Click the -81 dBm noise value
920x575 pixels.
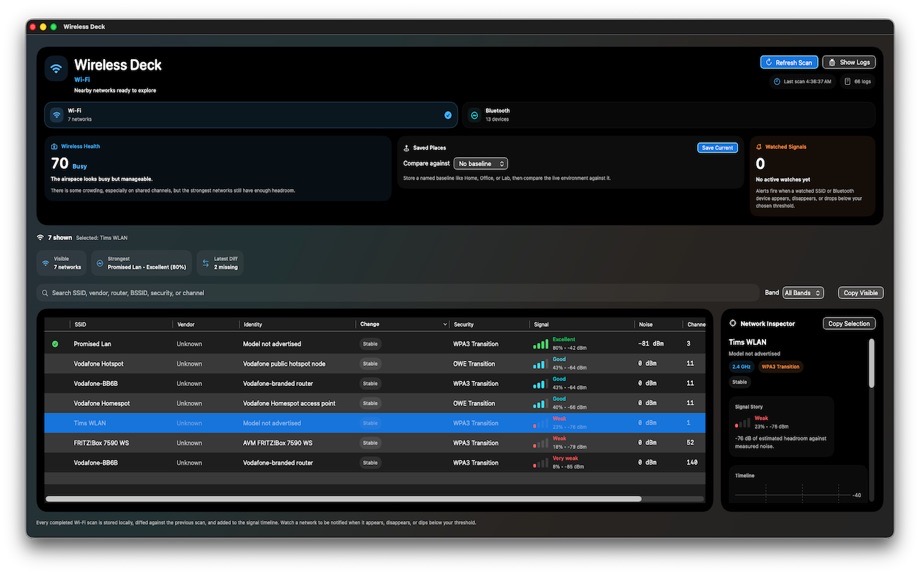651,344
